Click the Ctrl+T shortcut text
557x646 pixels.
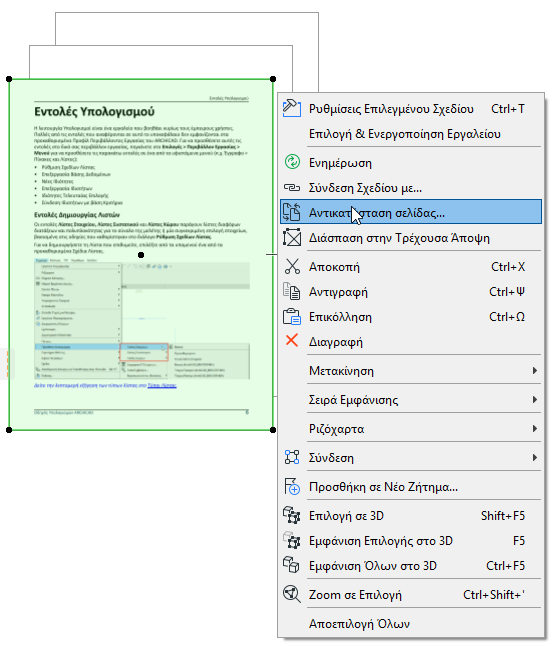508,109
